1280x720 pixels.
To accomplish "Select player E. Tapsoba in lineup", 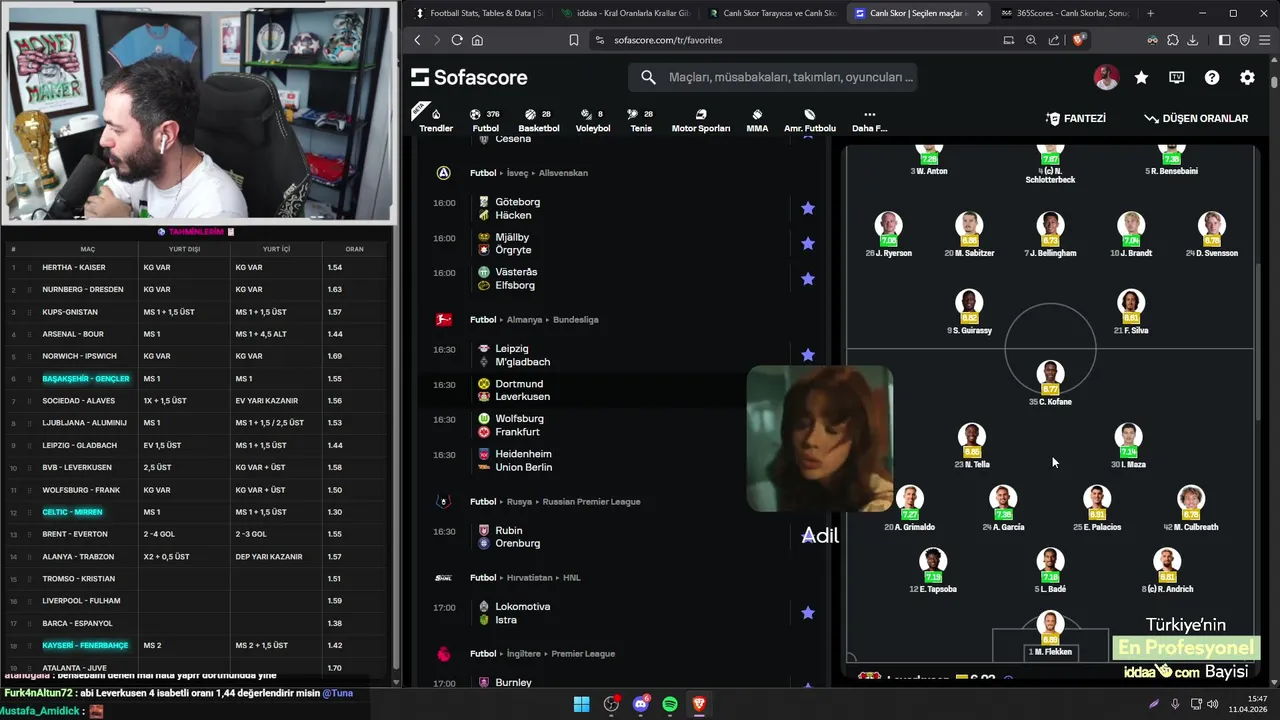I will 933,570.
